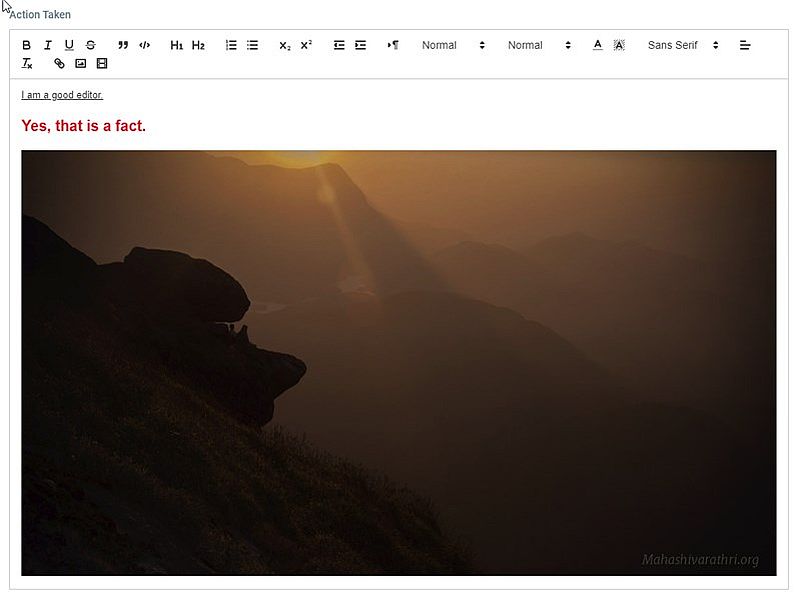Toggle bold formatting

(25, 45)
